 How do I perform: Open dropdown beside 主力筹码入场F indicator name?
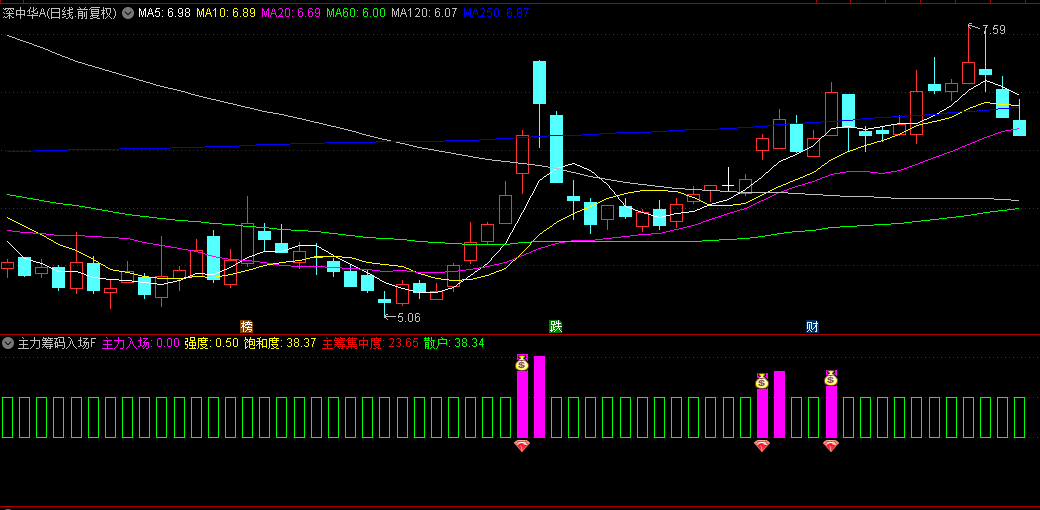coord(8,343)
